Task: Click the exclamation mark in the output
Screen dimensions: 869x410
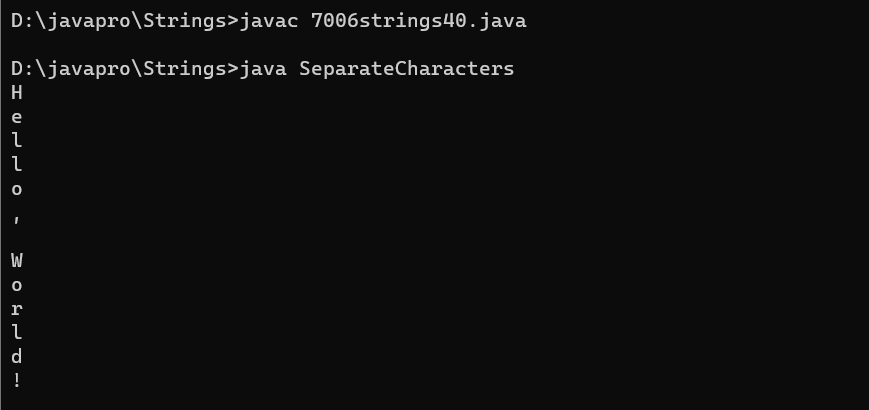Action: 17,380
